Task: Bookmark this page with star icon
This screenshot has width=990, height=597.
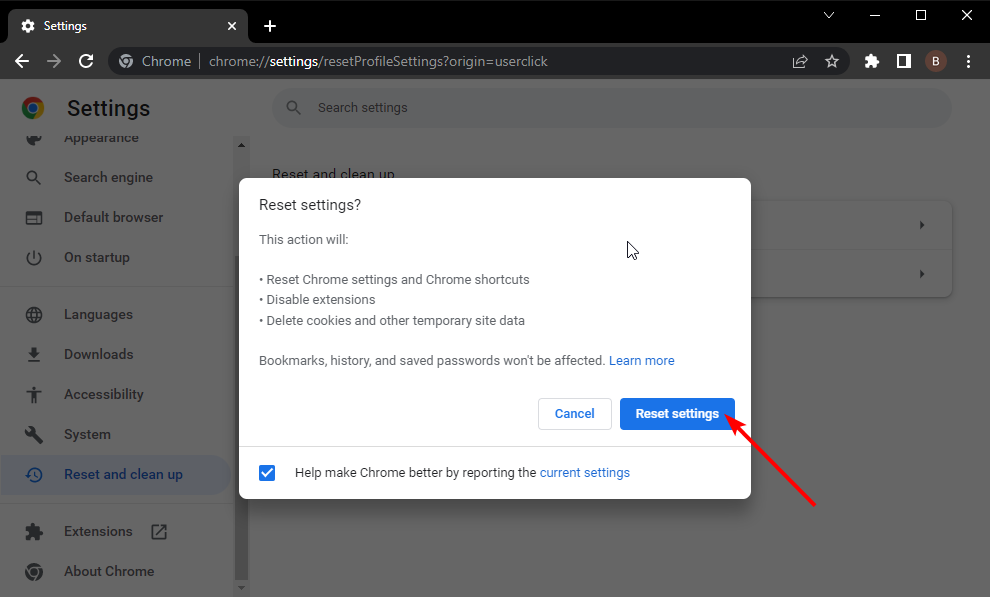Action: [x=832, y=61]
